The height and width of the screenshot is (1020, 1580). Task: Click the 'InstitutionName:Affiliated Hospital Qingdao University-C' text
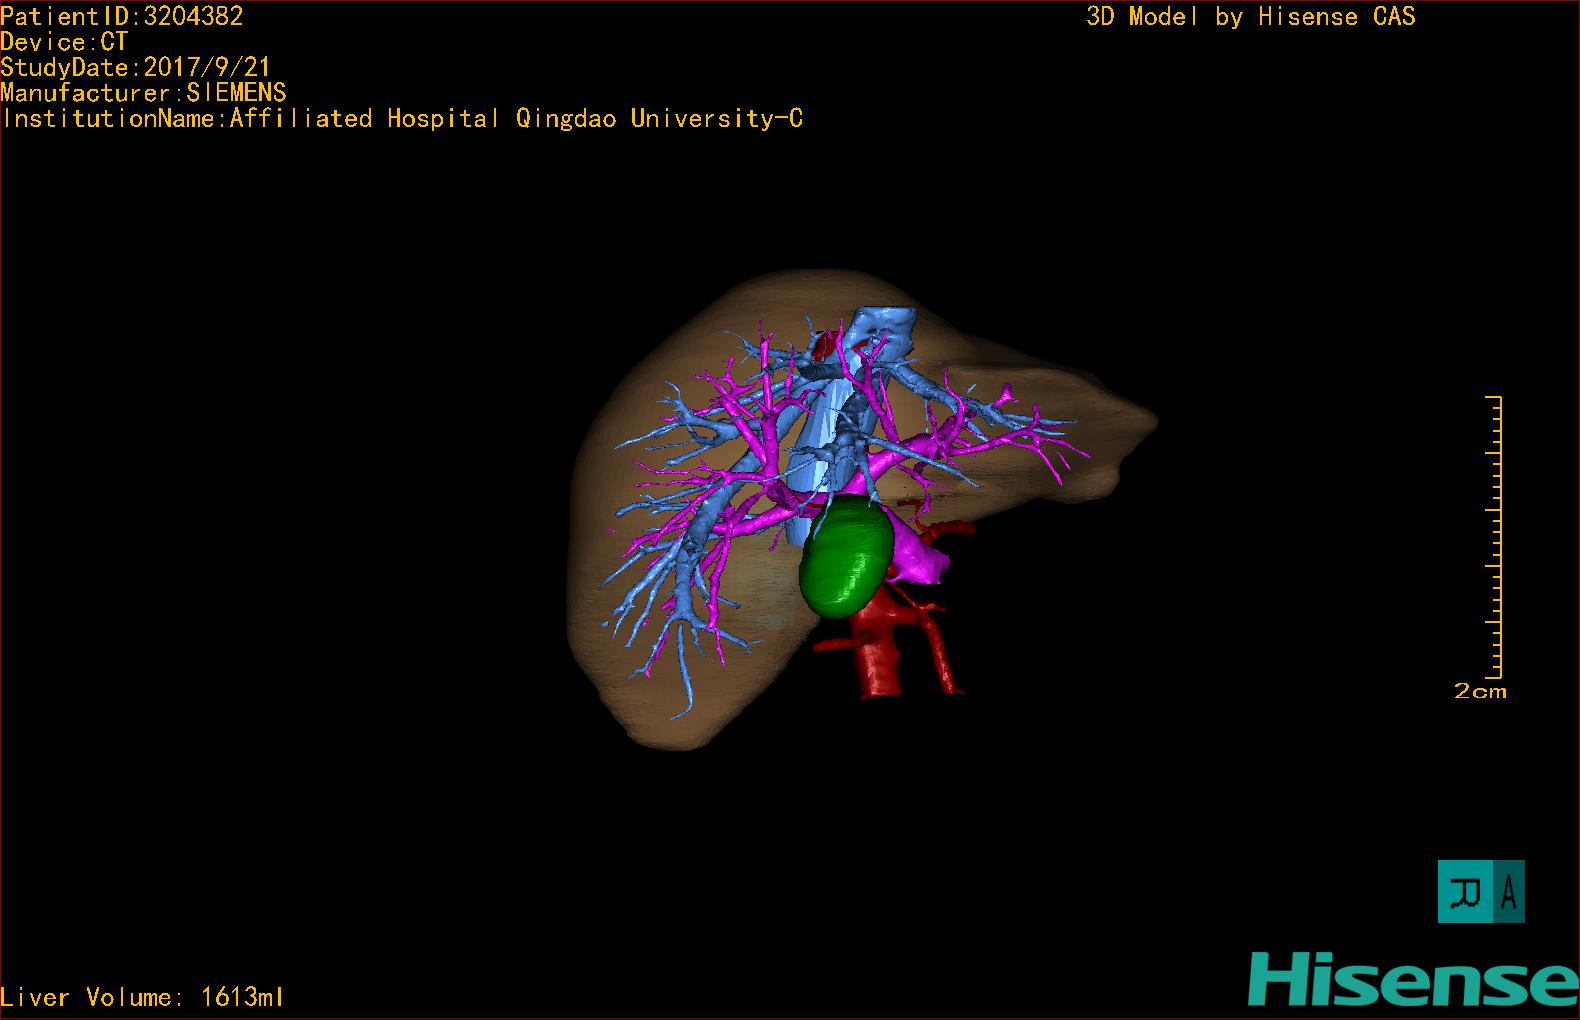pyautogui.click(x=402, y=119)
